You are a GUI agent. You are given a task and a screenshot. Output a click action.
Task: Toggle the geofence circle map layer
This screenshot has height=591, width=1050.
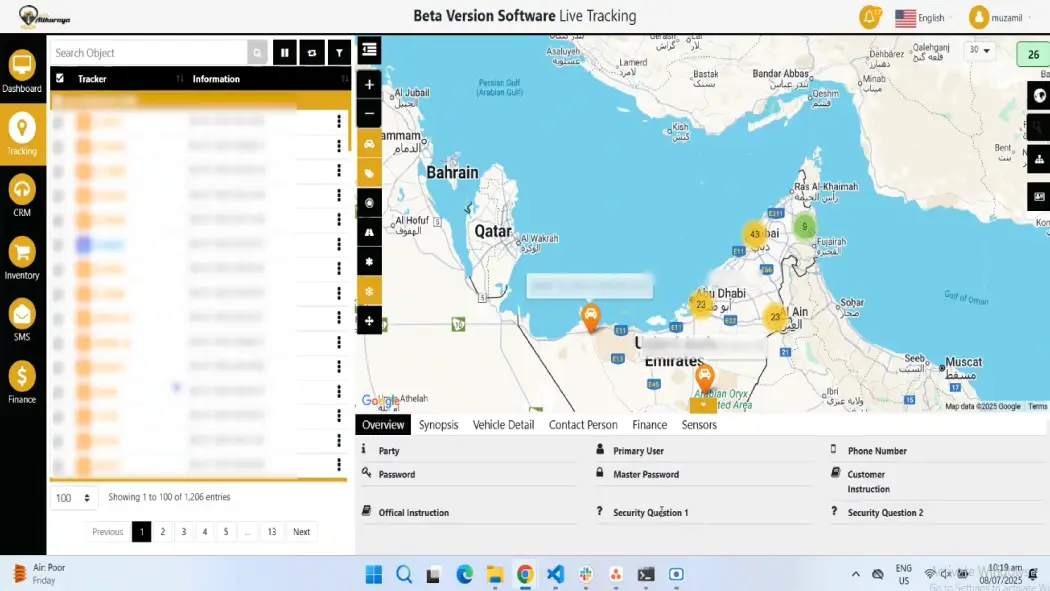[x=369, y=203]
